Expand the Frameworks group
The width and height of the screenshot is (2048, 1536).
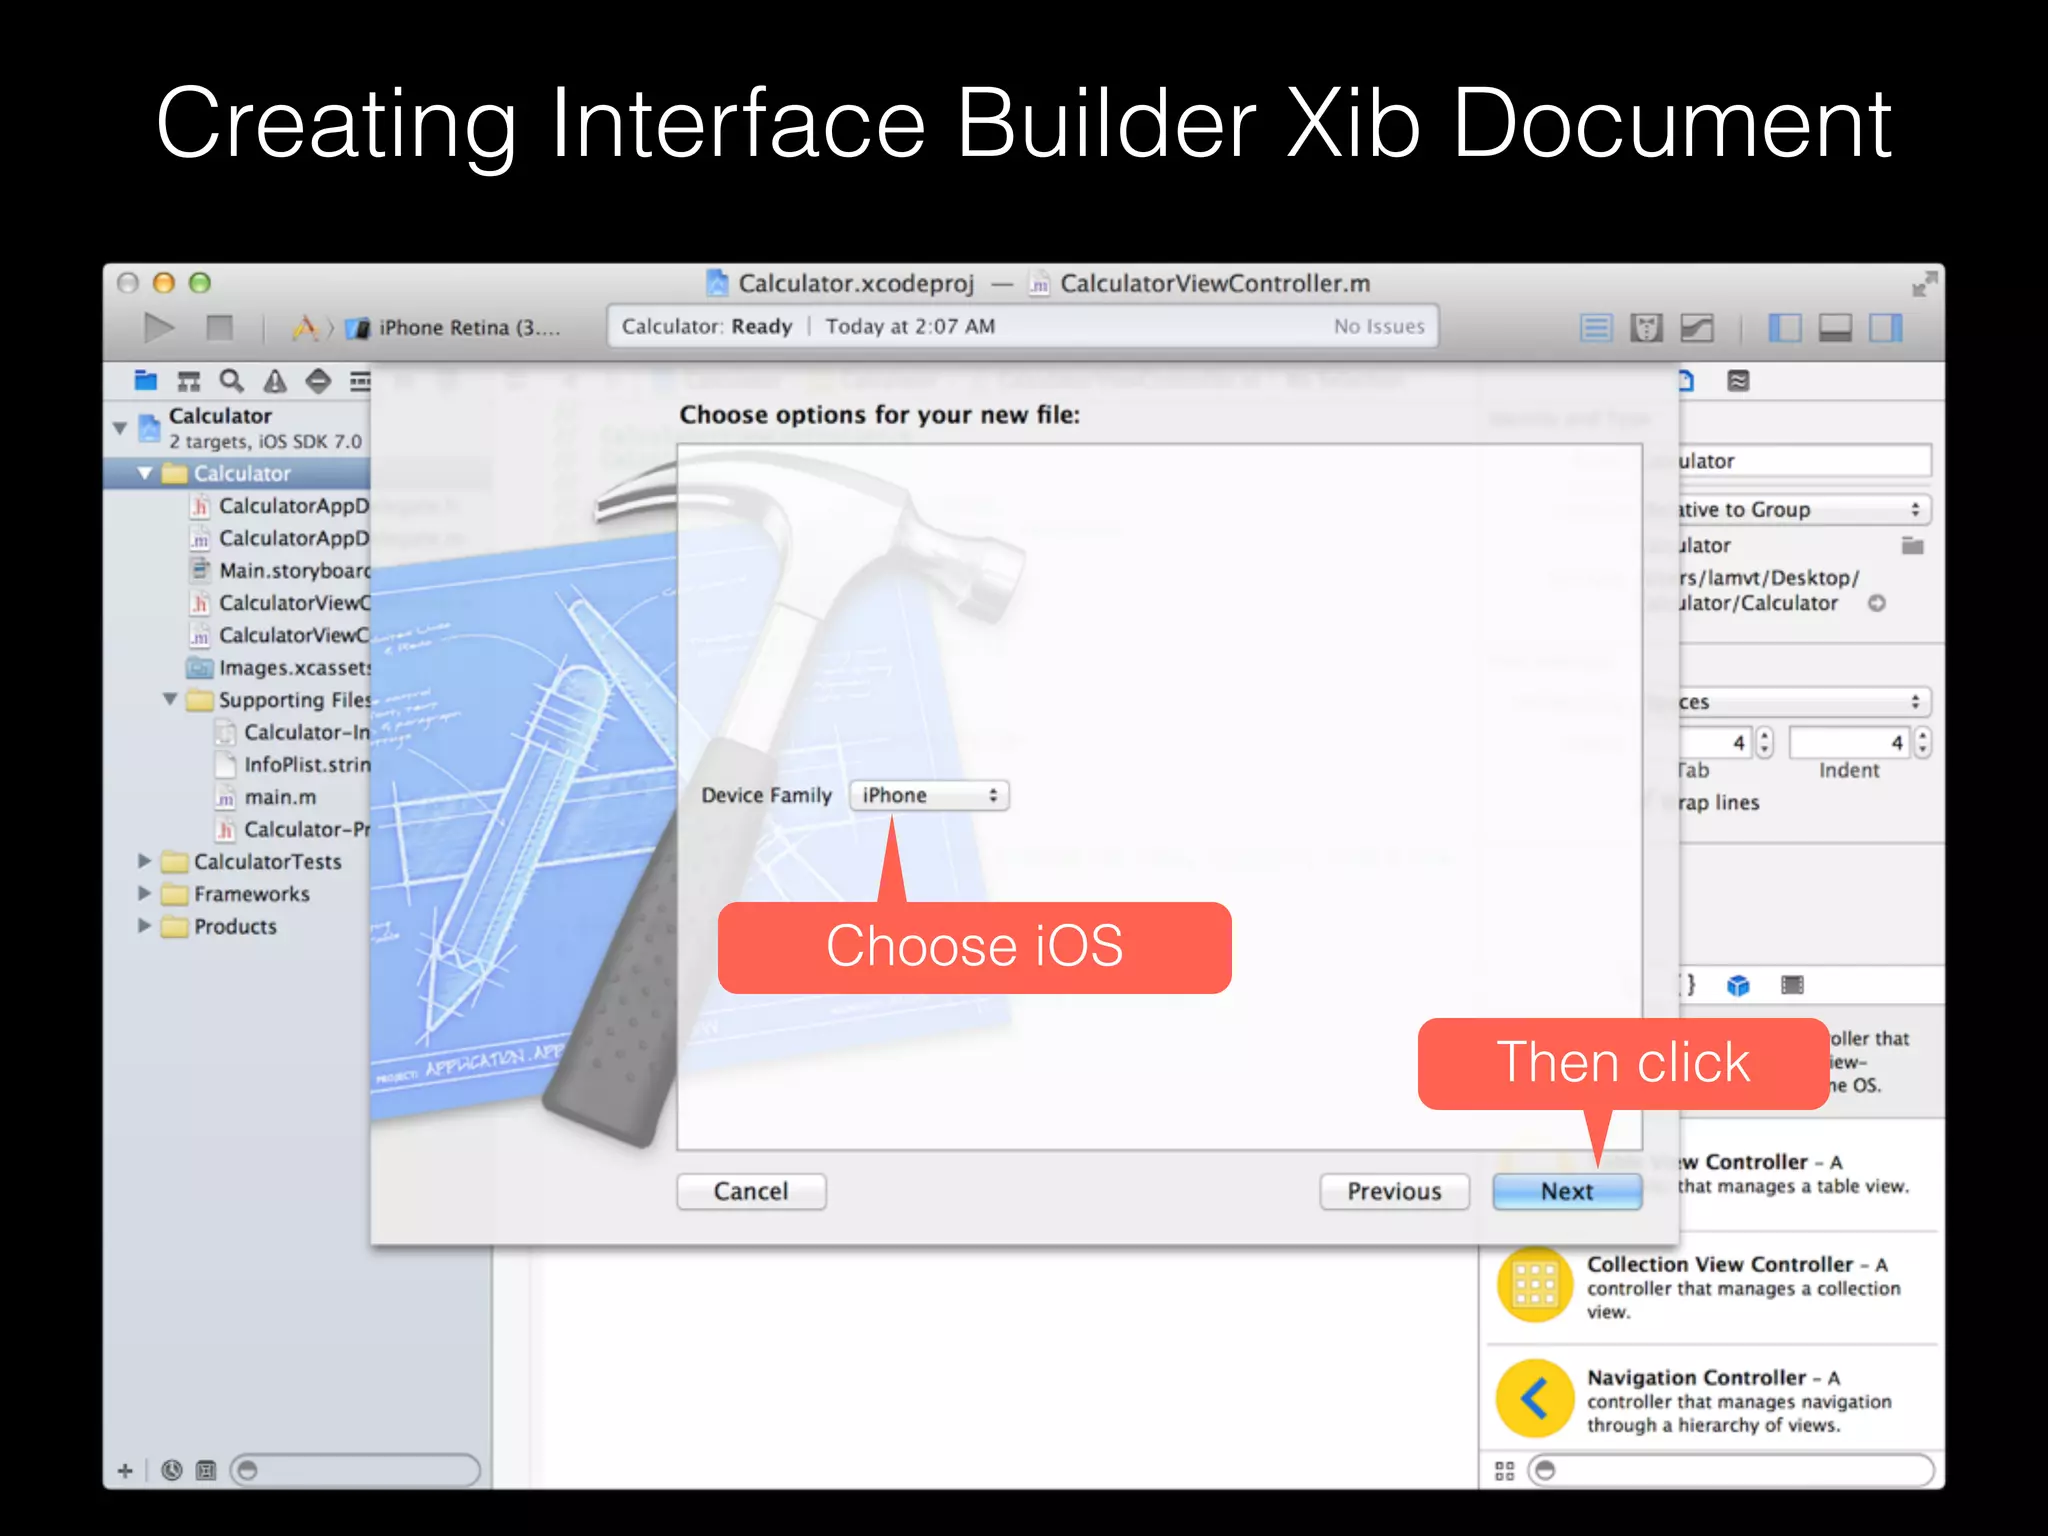144,893
